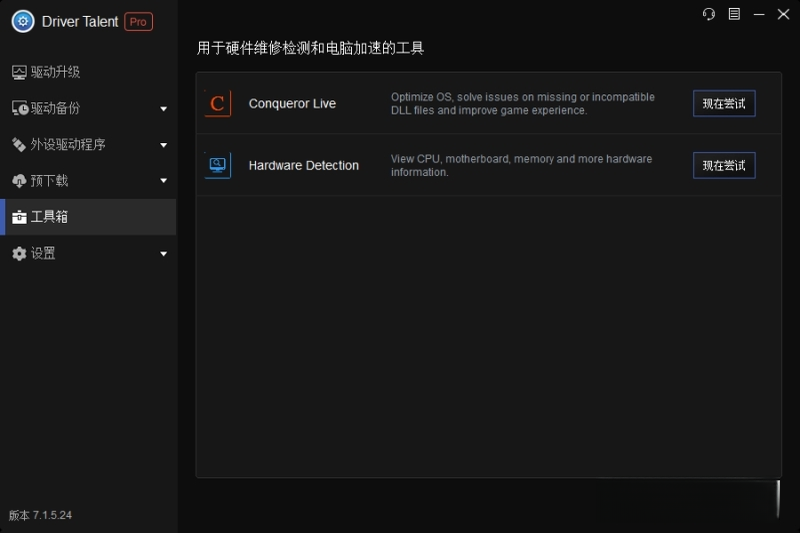Select 设置 in sidebar

point(88,253)
